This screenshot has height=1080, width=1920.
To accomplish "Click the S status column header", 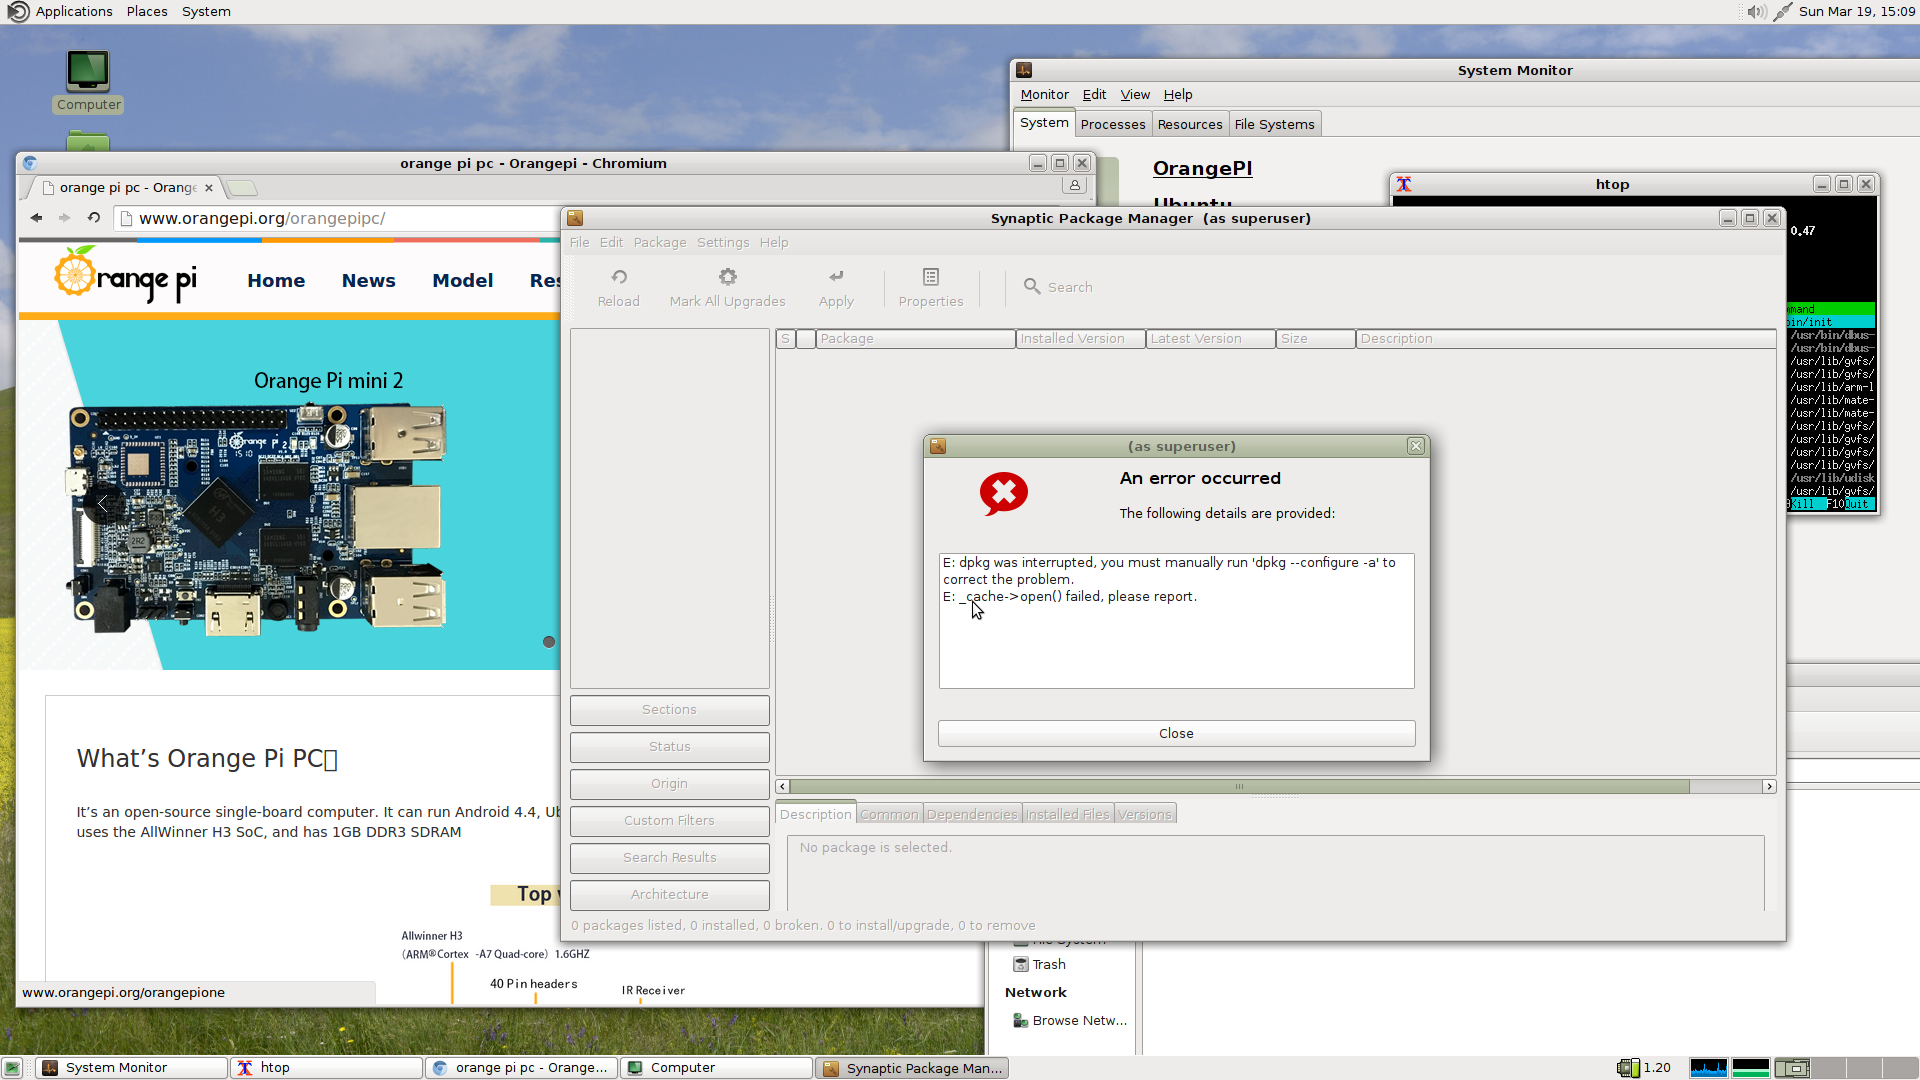I will click(786, 339).
